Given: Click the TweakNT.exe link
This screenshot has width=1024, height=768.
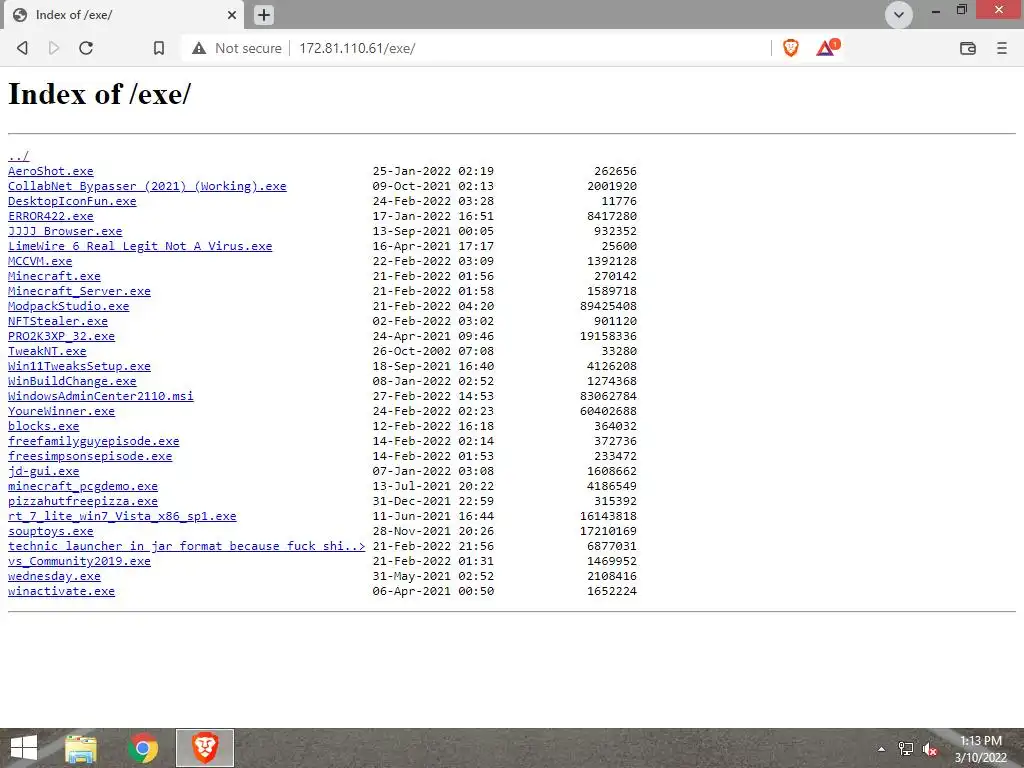Looking at the screenshot, I should (x=47, y=351).
